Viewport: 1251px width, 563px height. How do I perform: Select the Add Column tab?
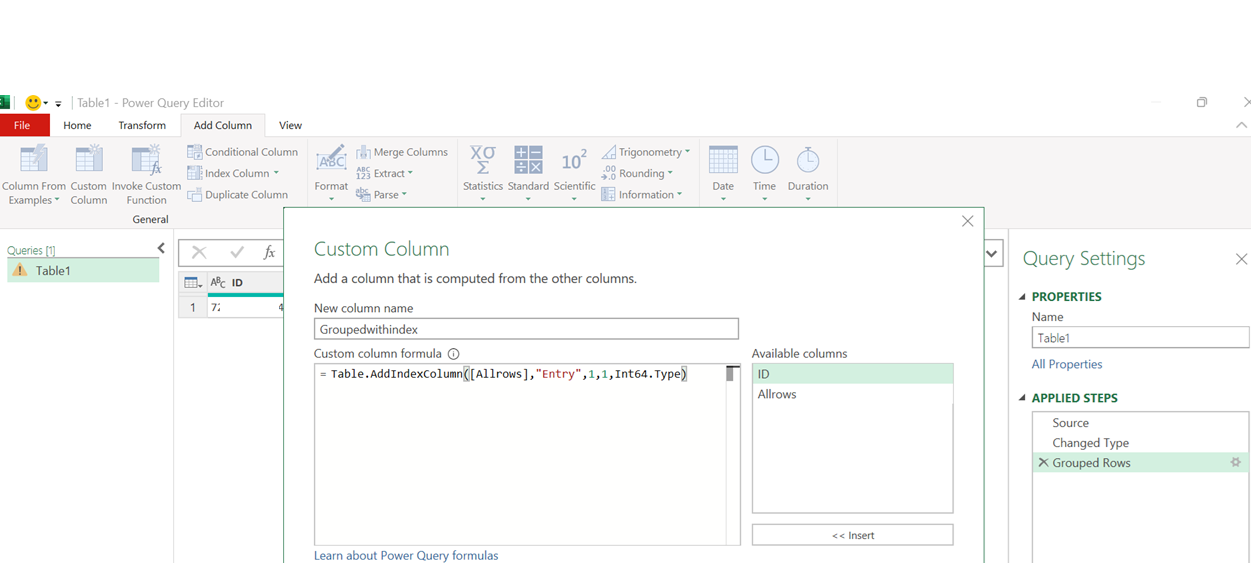[x=223, y=125]
